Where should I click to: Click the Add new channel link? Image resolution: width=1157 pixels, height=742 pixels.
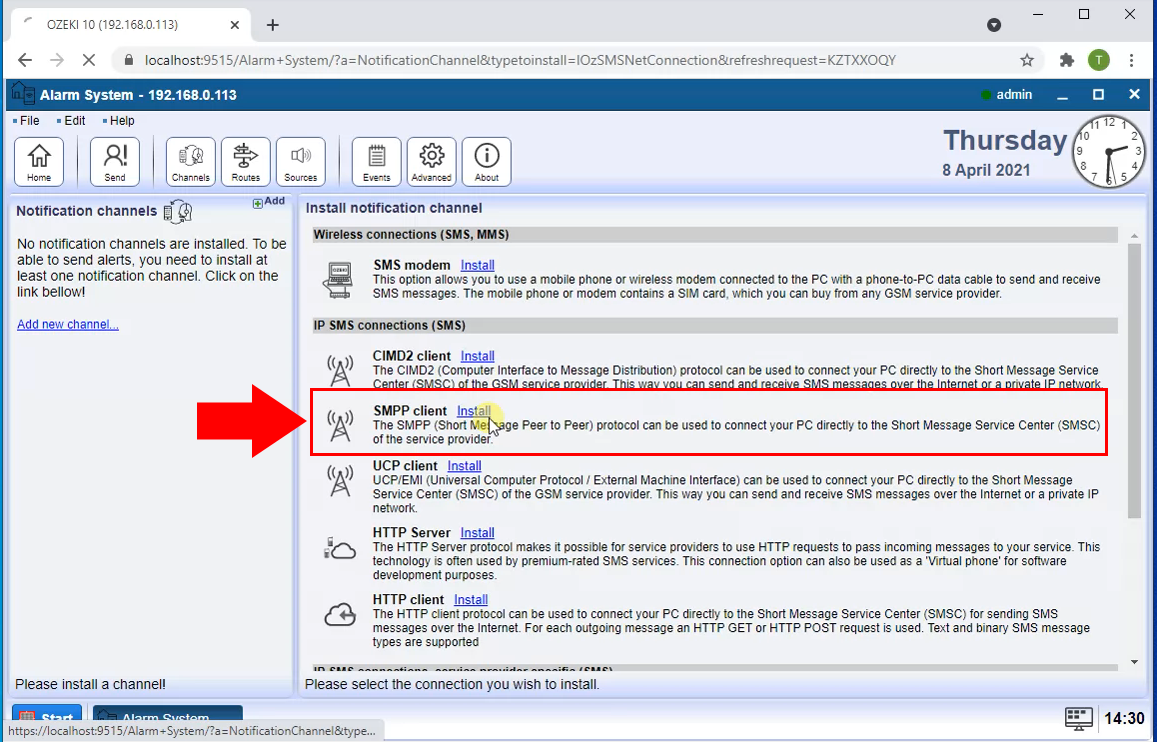68,325
